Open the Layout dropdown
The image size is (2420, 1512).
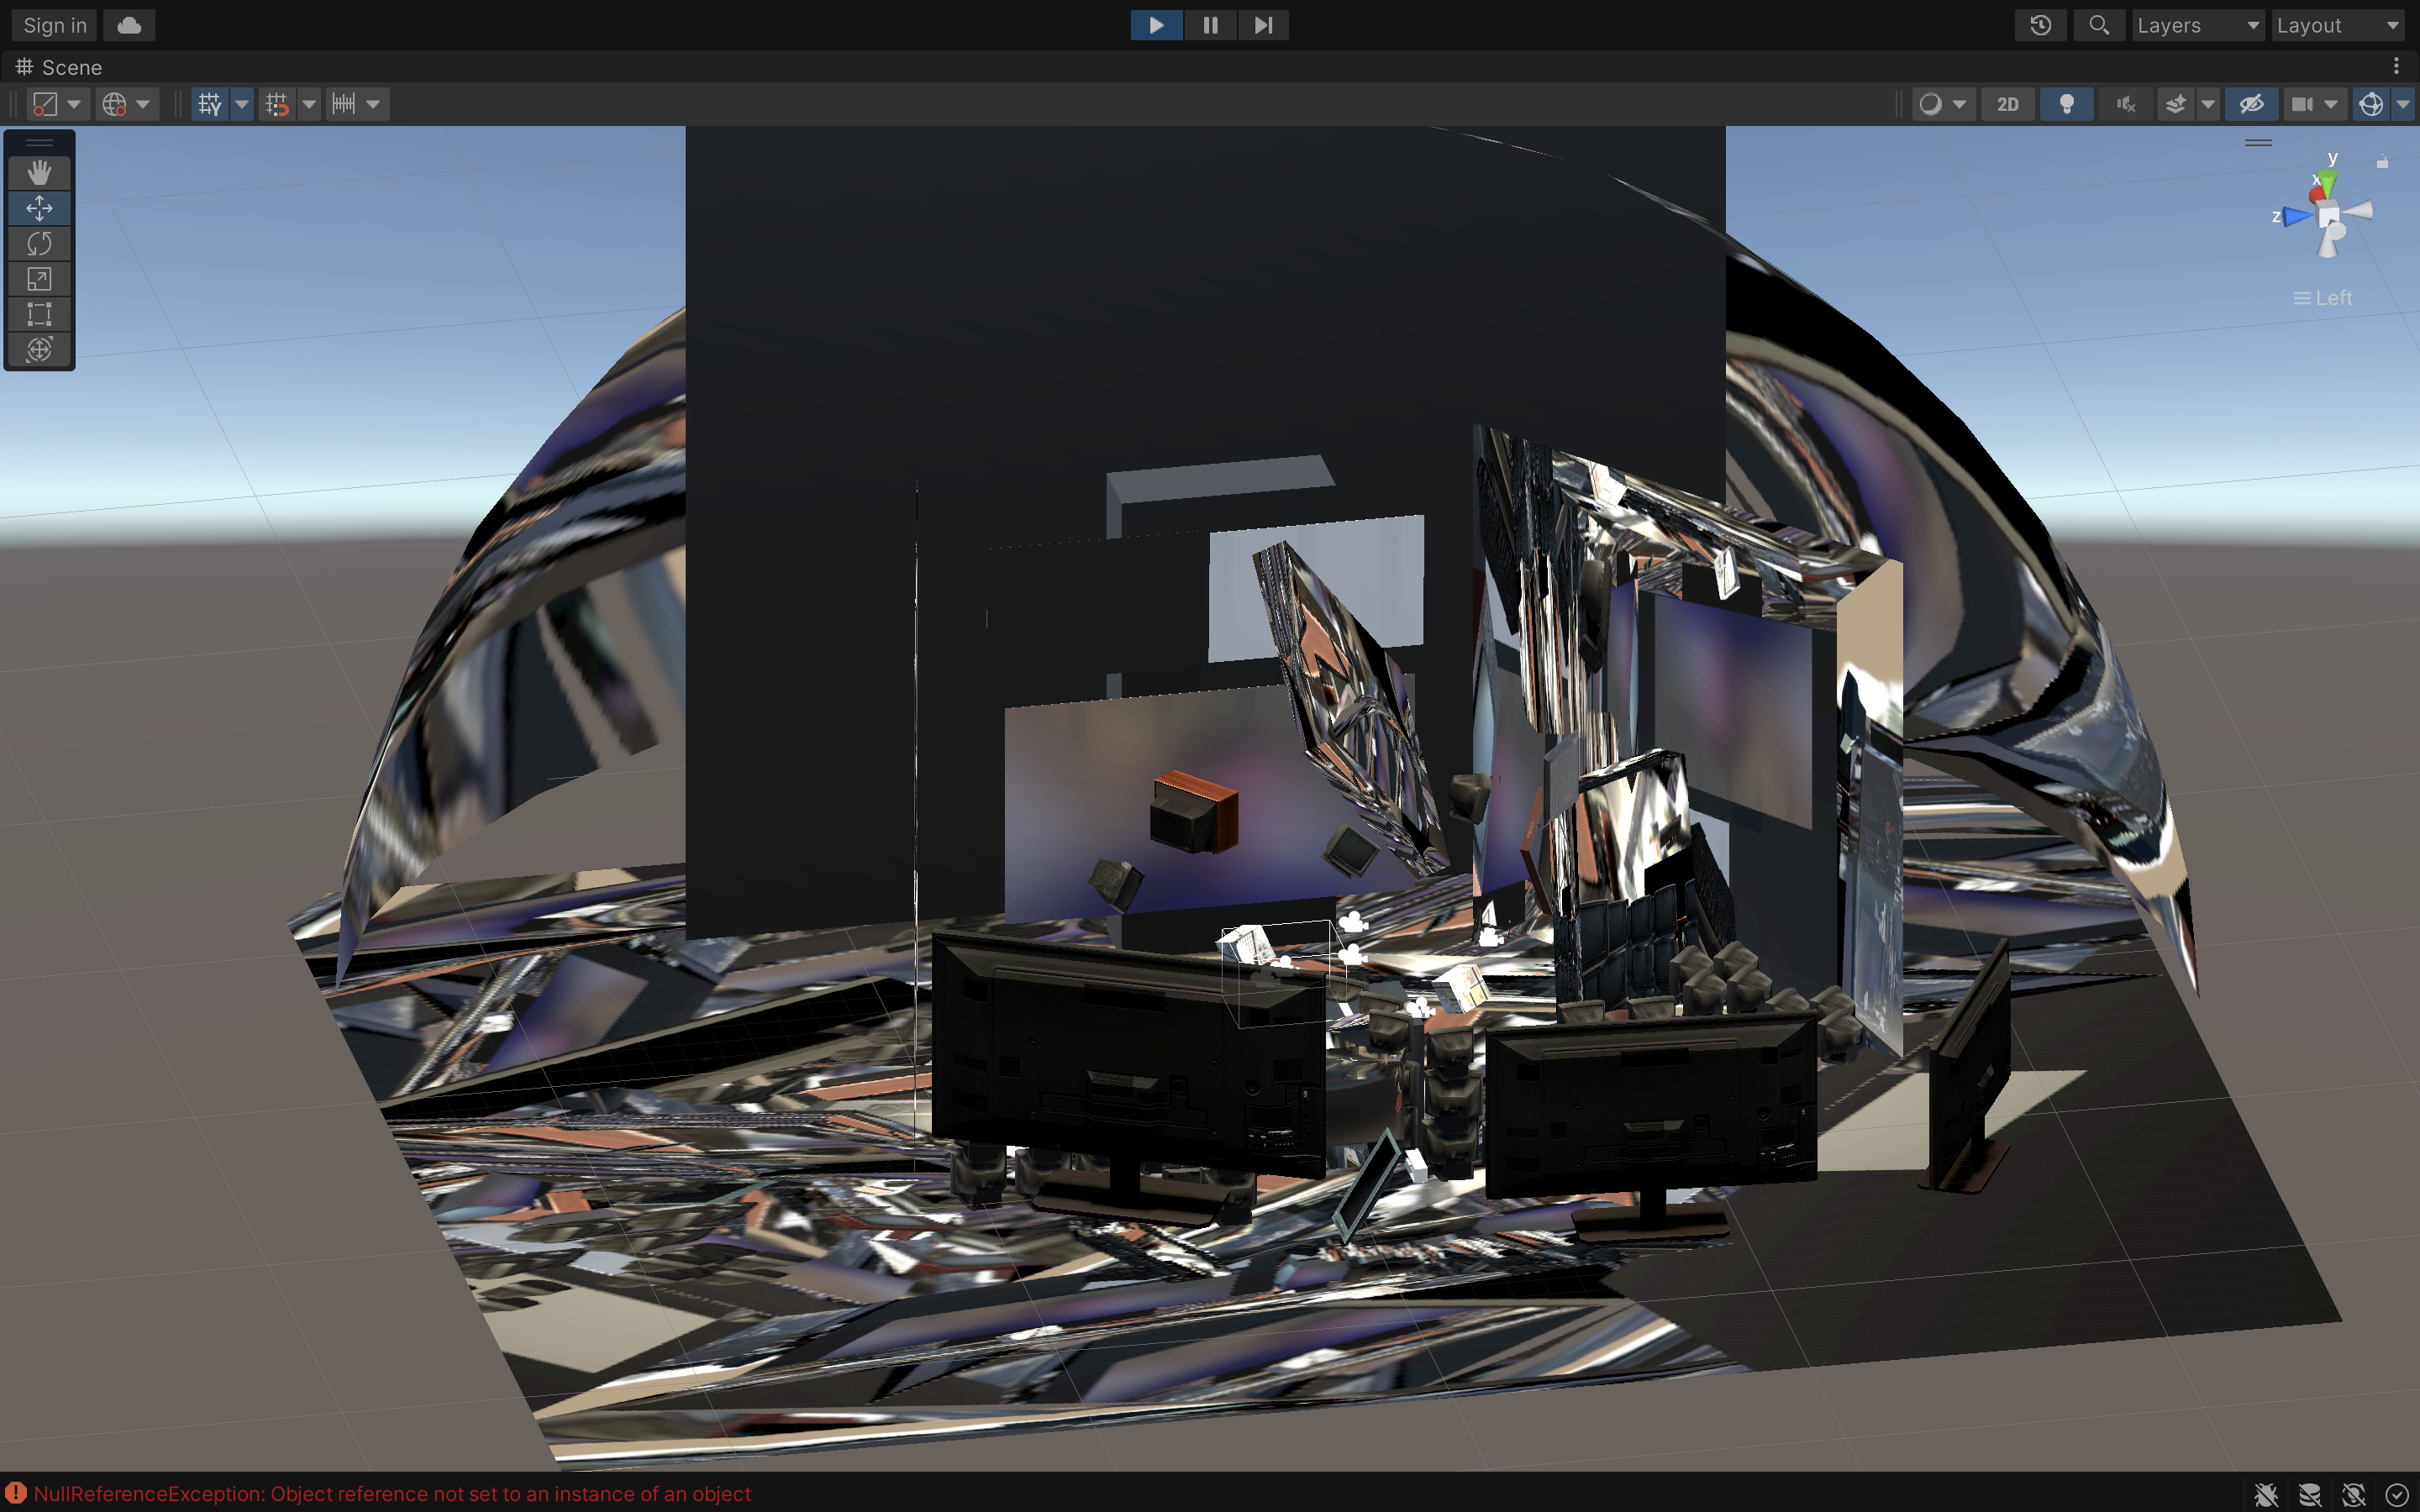(x=2337, y=25)
